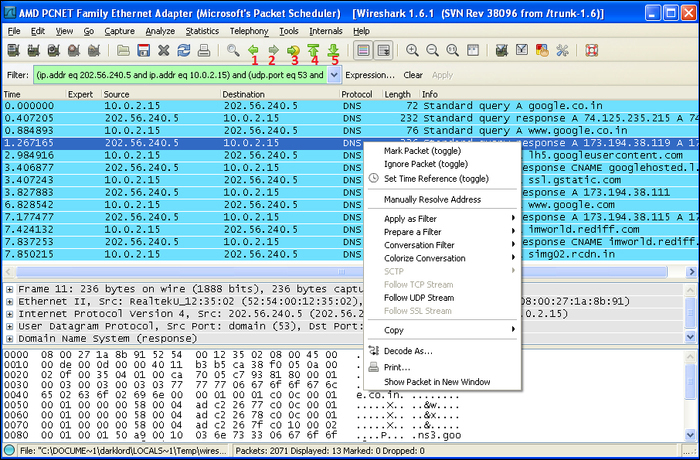The height and width of the screenshot is (460, 700).
Task: Open Prepare a Filter submenu
Action: (x=442, y=232)
